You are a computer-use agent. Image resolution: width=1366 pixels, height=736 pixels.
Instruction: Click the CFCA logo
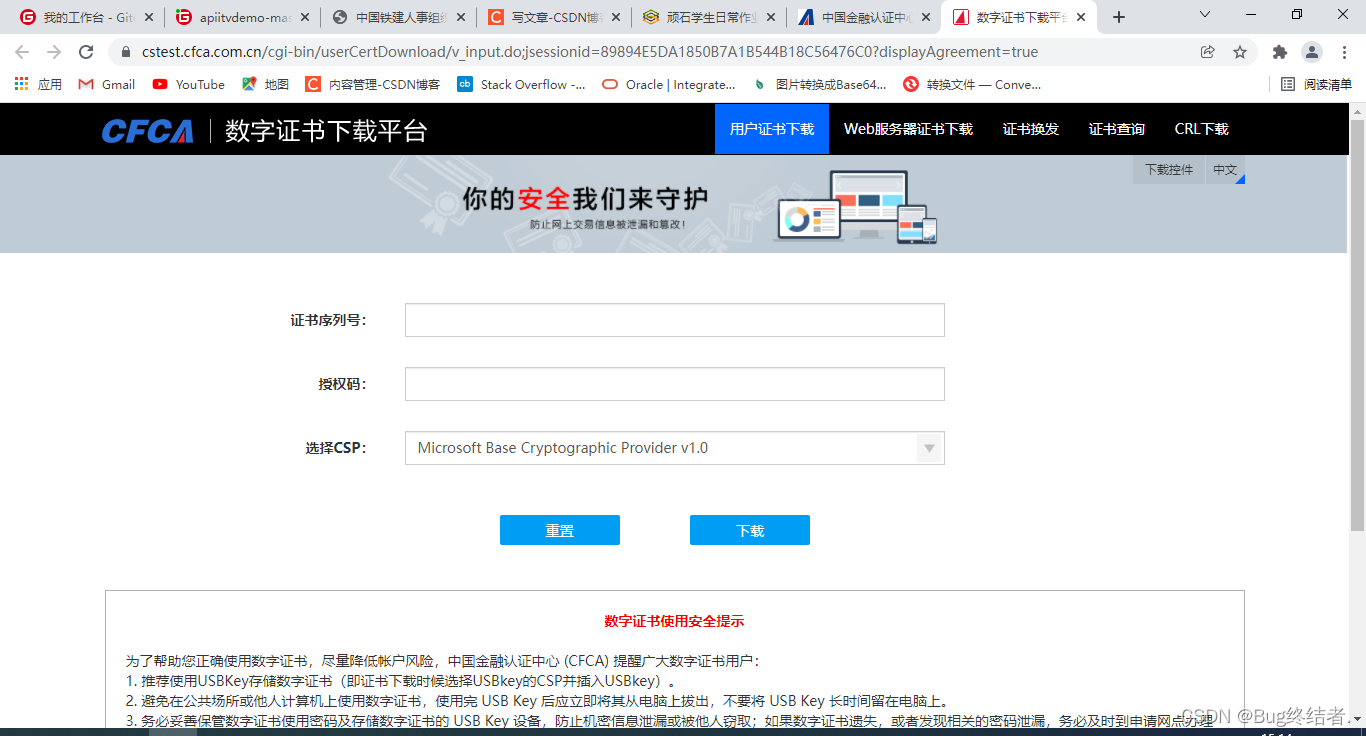tap(147, 130)
